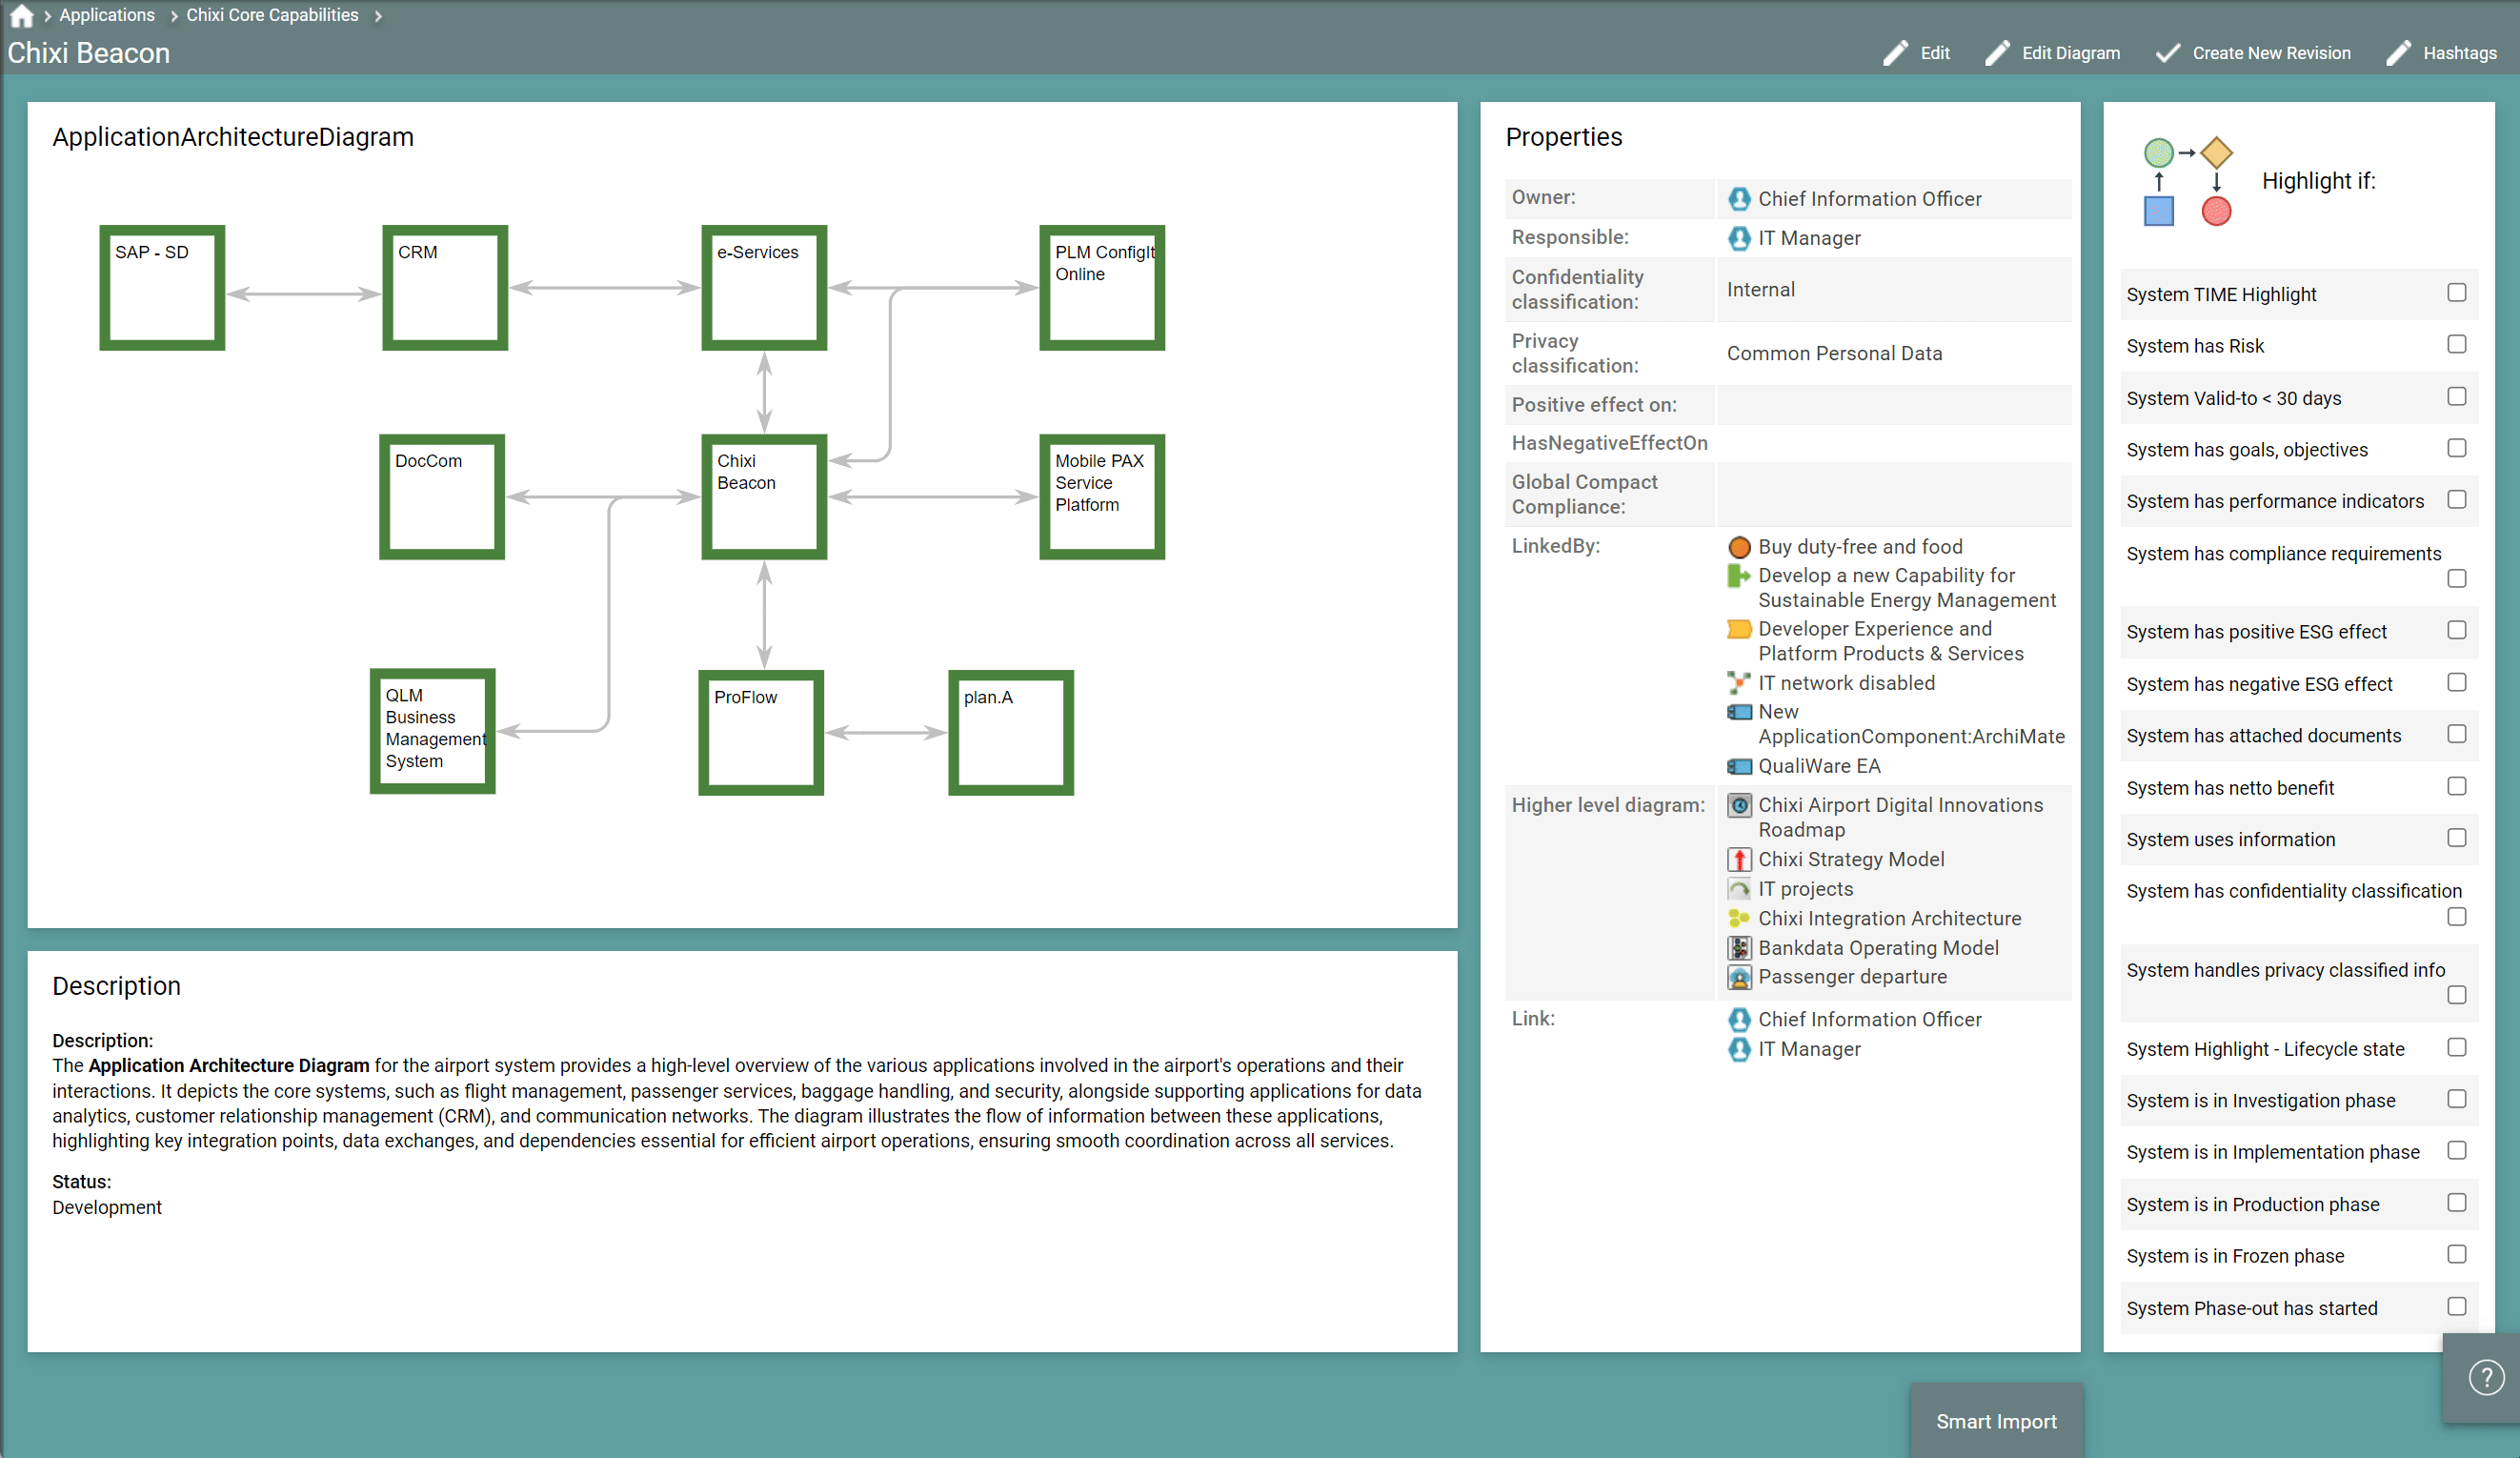Click the PLM ConfigIt Online box

[1102, 288]
